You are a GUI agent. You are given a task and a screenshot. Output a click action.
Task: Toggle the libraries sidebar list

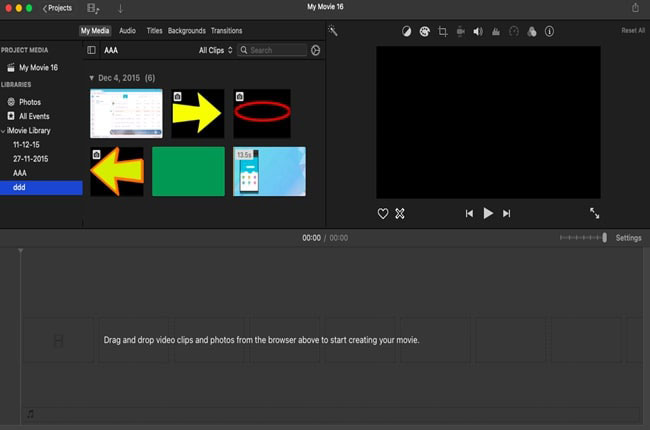(91, 50)
